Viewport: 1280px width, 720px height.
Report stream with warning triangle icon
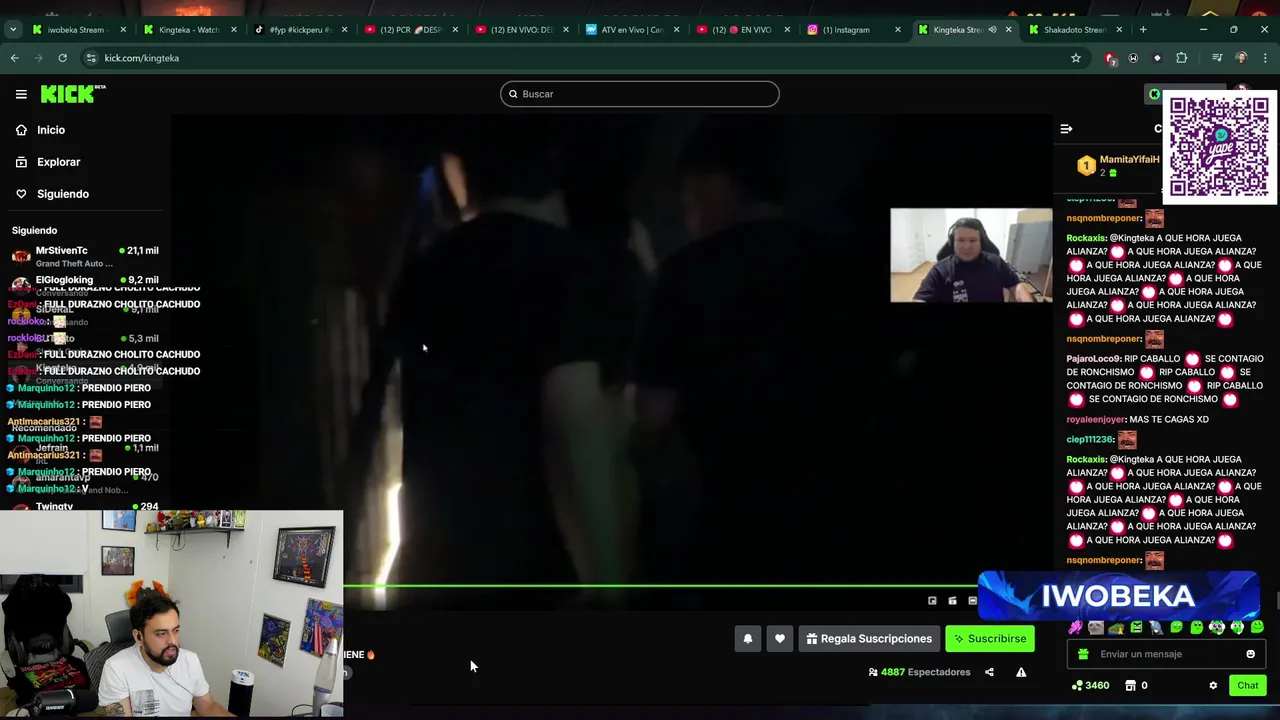point(1021,672)
